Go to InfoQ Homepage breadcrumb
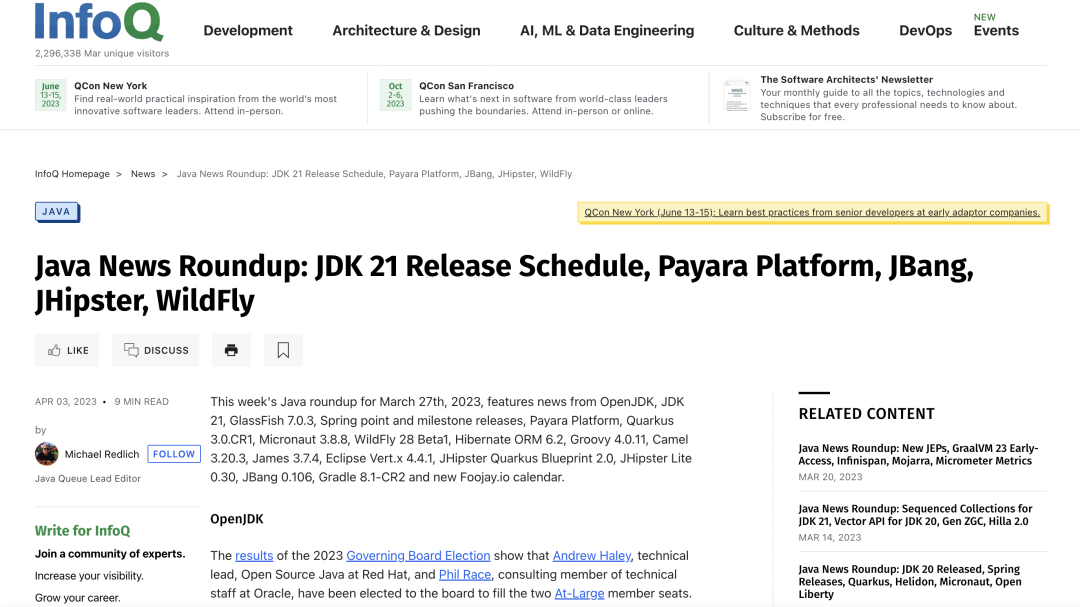The image size is (1080, 607). [72, 174]
